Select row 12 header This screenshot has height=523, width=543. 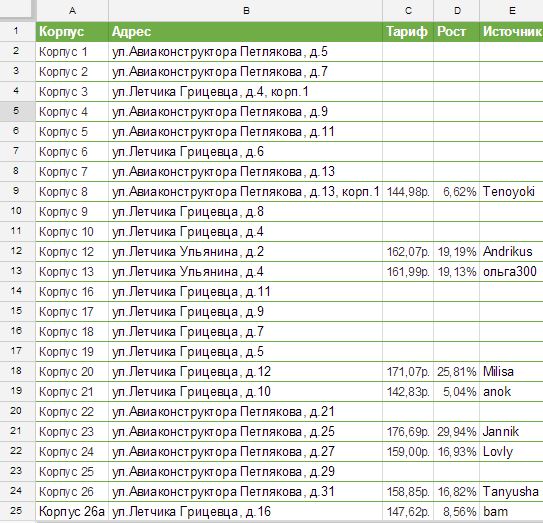(17, 251)
